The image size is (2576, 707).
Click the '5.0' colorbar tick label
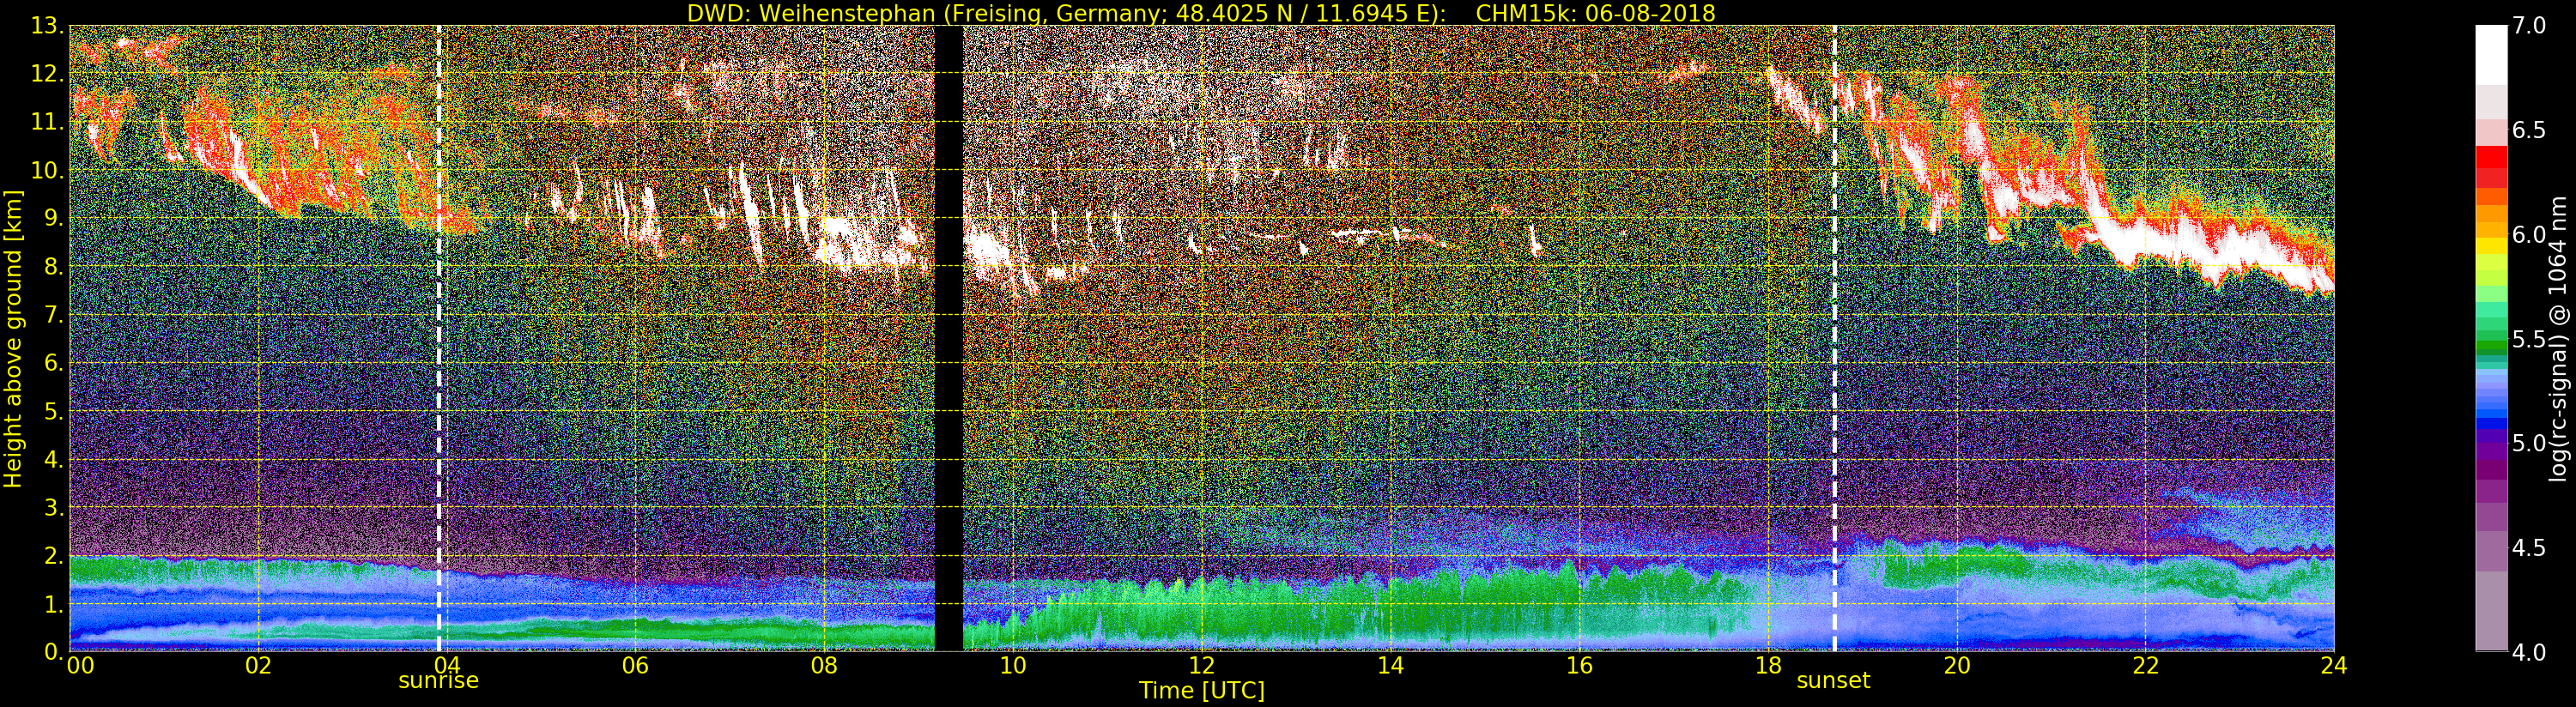pos(2529,443)
